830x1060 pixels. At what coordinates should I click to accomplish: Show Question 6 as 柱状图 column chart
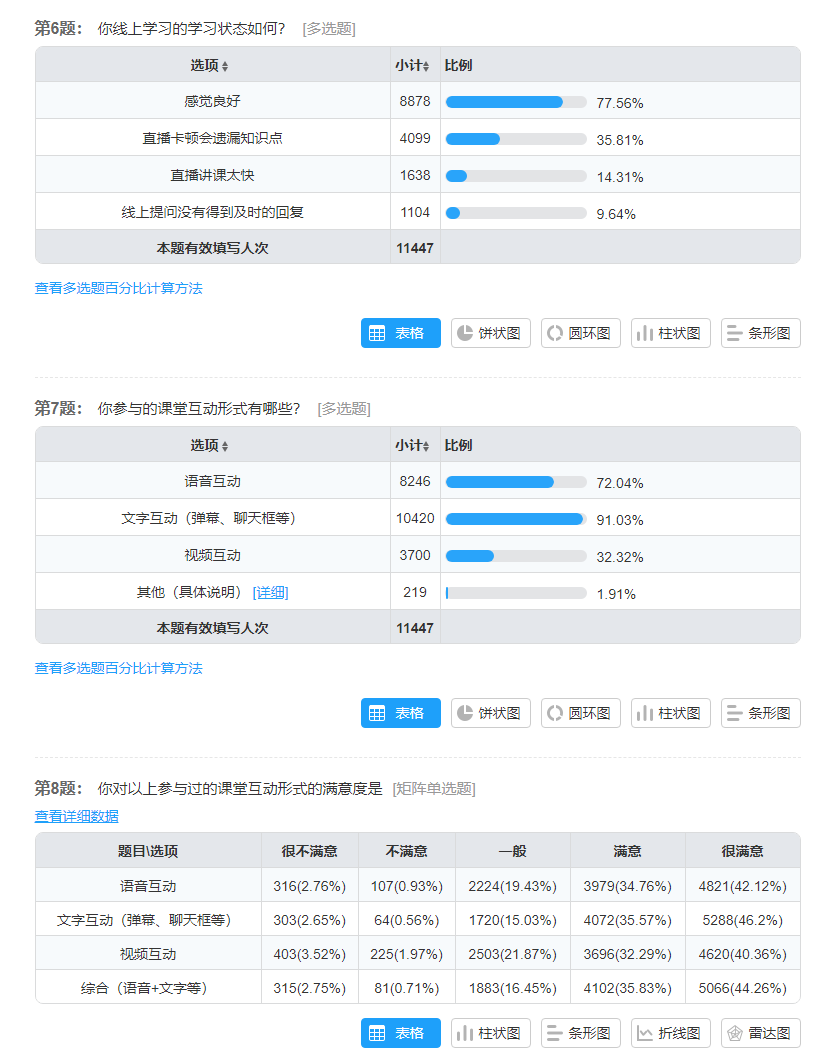click(670, 333)
